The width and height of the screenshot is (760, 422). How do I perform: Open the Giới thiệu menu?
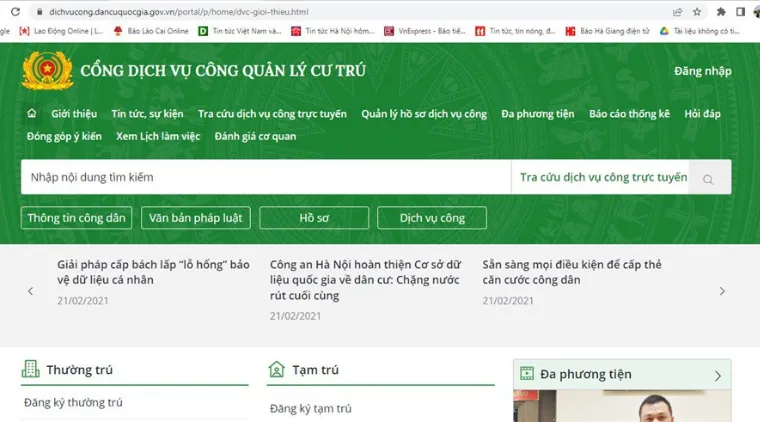tap(74, 114)
